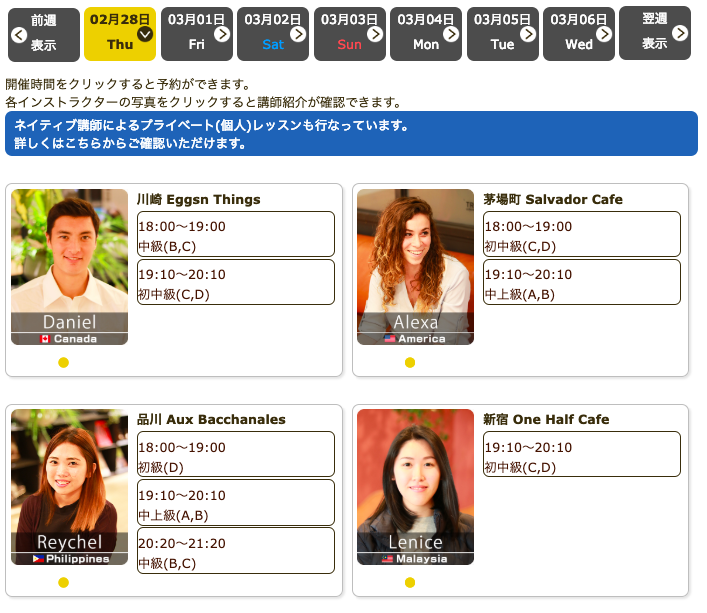
Task: Click Lenice's instructor photo
Action: (x=415, y=486)
